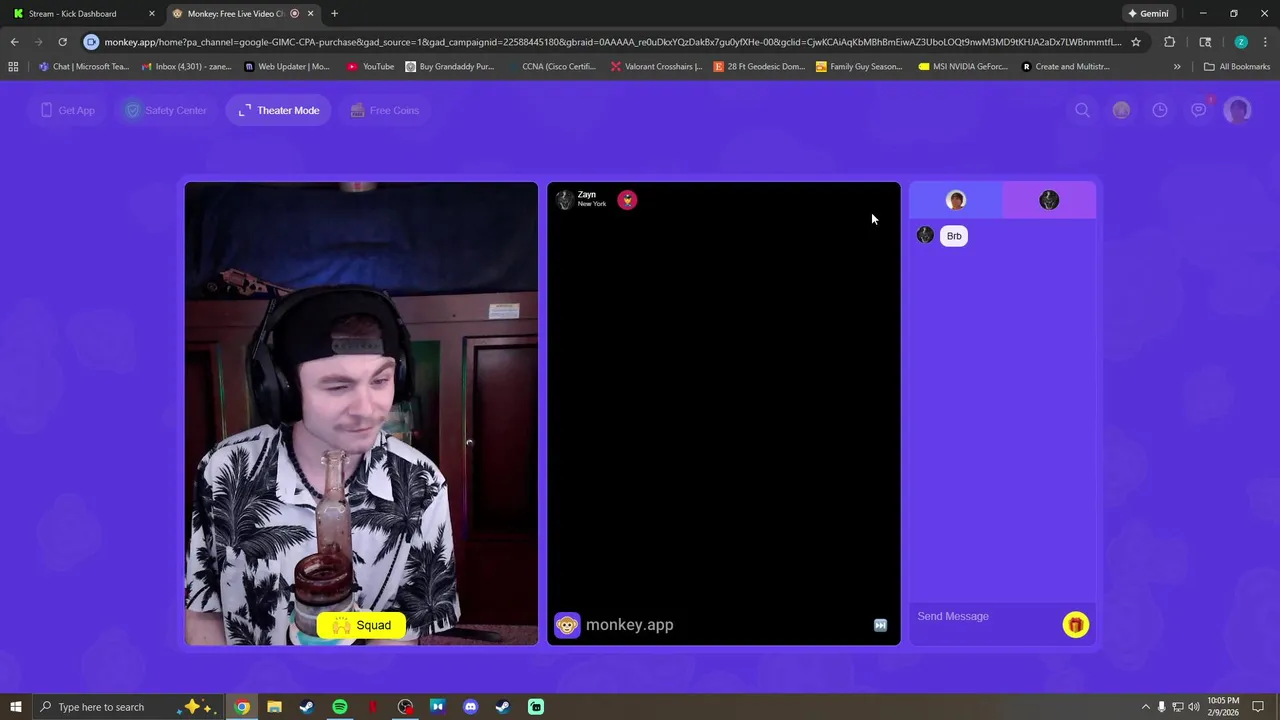The image size is (1280, 720).
Task: Click the Send Message input field
Action: (985, 617)
